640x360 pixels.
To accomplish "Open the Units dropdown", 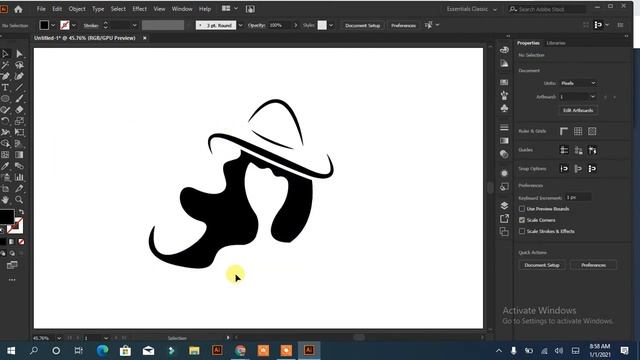I will pyautogui.click(x=578, y=83).
